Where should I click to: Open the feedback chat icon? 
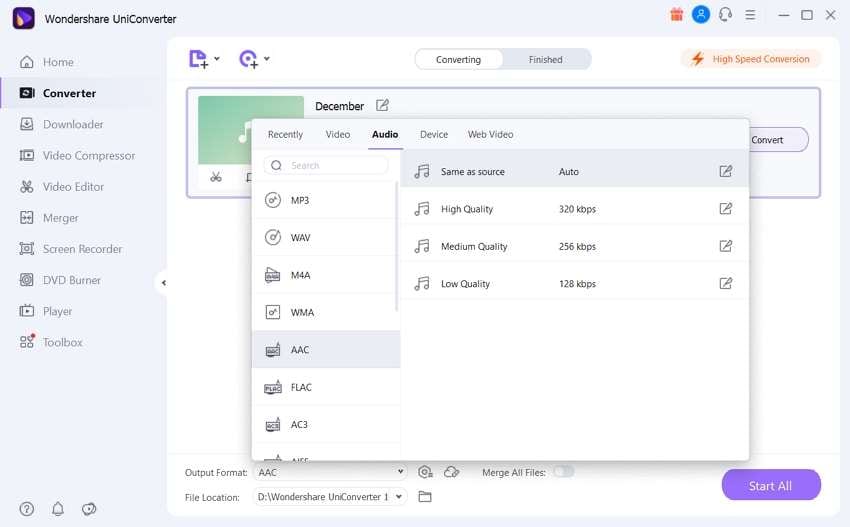[89, 509]
